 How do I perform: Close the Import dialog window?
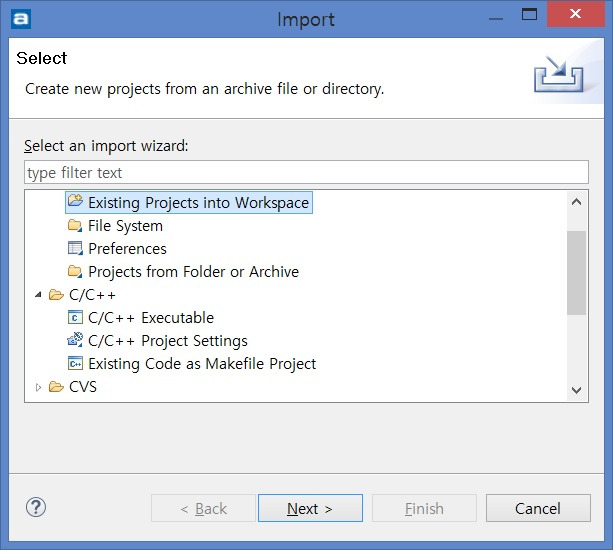coord(575,14)
